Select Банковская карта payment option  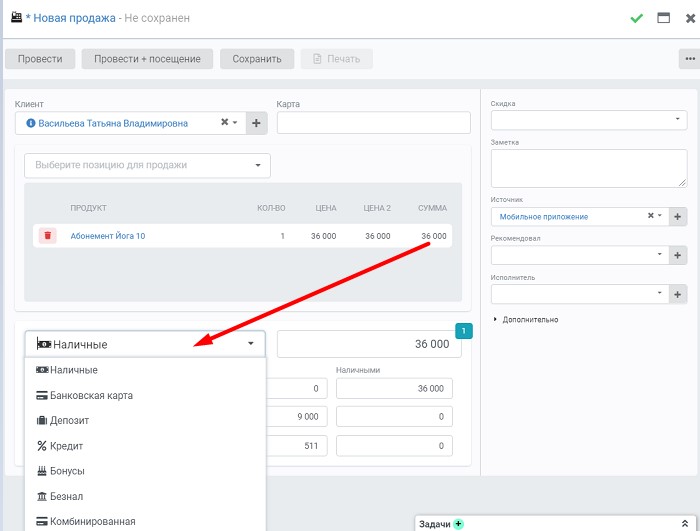[x=146, y=395]
